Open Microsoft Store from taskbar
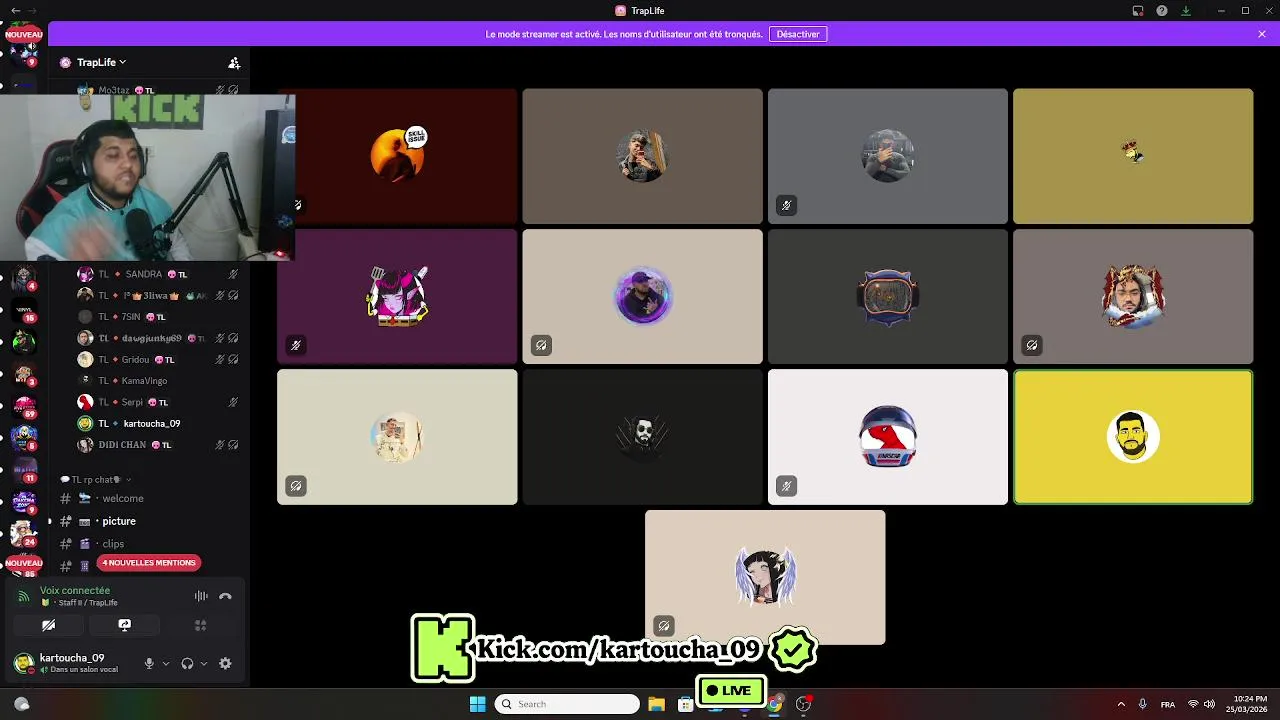This screenshot has width=1280, height=720. click(685, 704)
